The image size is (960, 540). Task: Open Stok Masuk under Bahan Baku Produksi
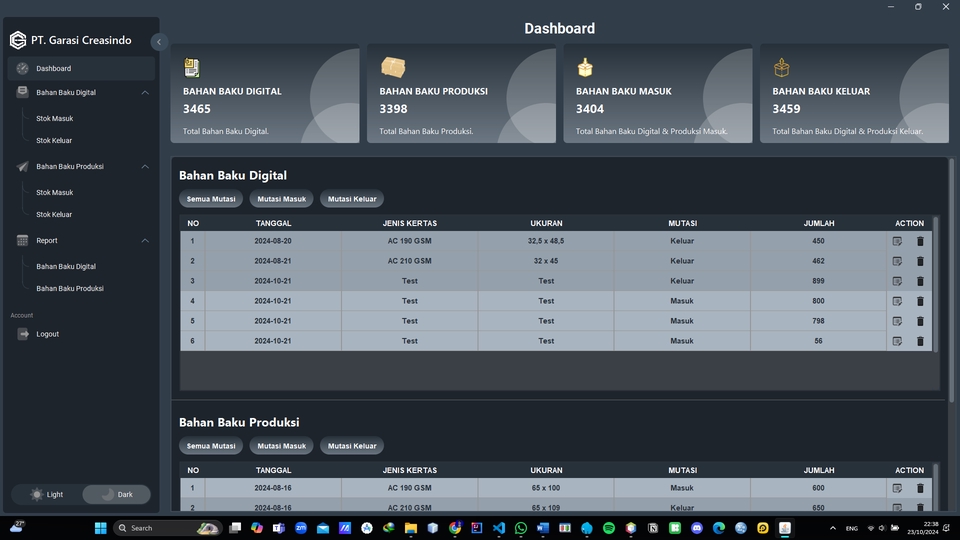[54, 192]
